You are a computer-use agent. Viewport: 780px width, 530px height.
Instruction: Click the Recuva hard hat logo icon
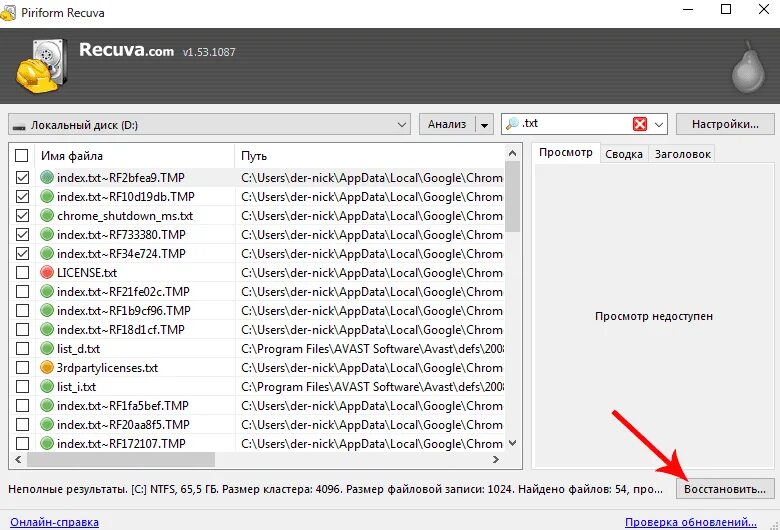41,66
